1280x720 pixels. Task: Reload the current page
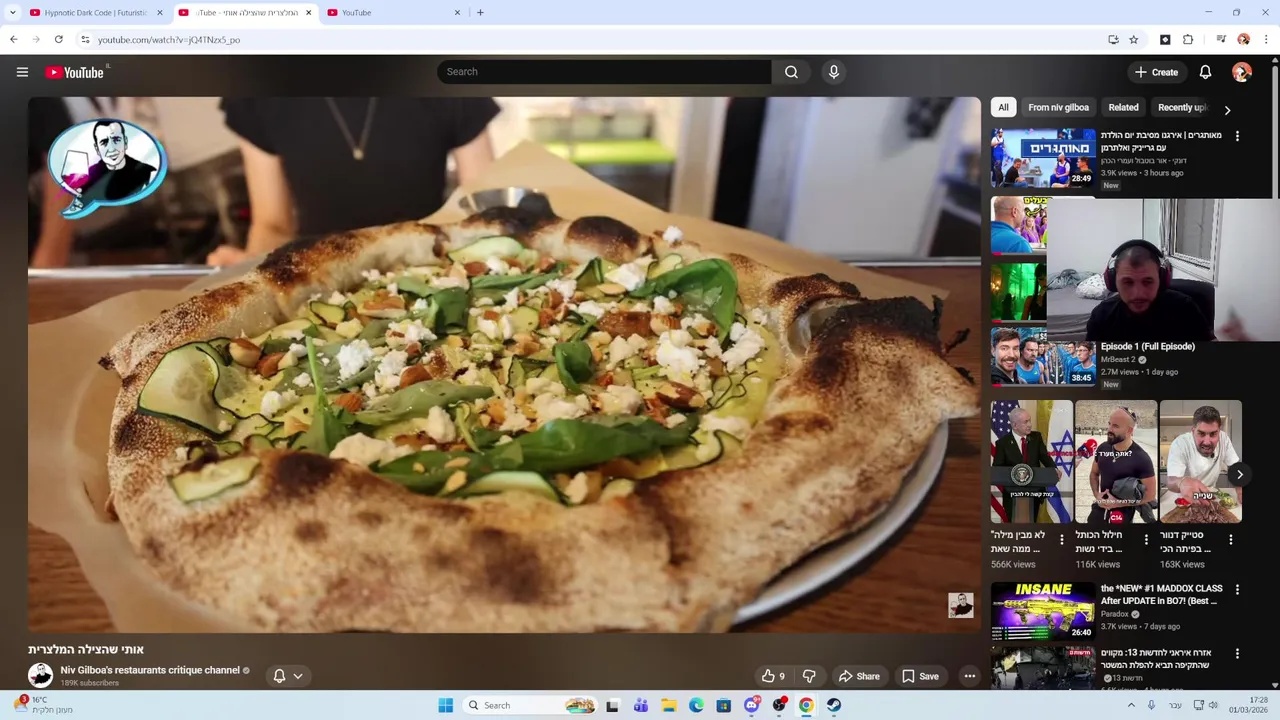[x=59, y=40]
